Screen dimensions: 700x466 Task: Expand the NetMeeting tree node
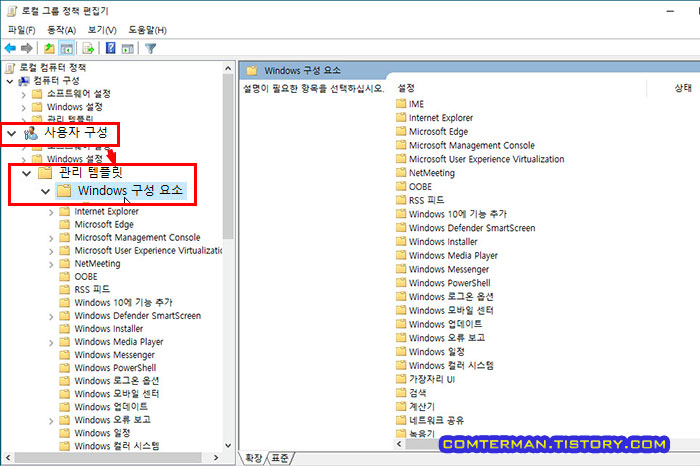(x=51, y=265)
